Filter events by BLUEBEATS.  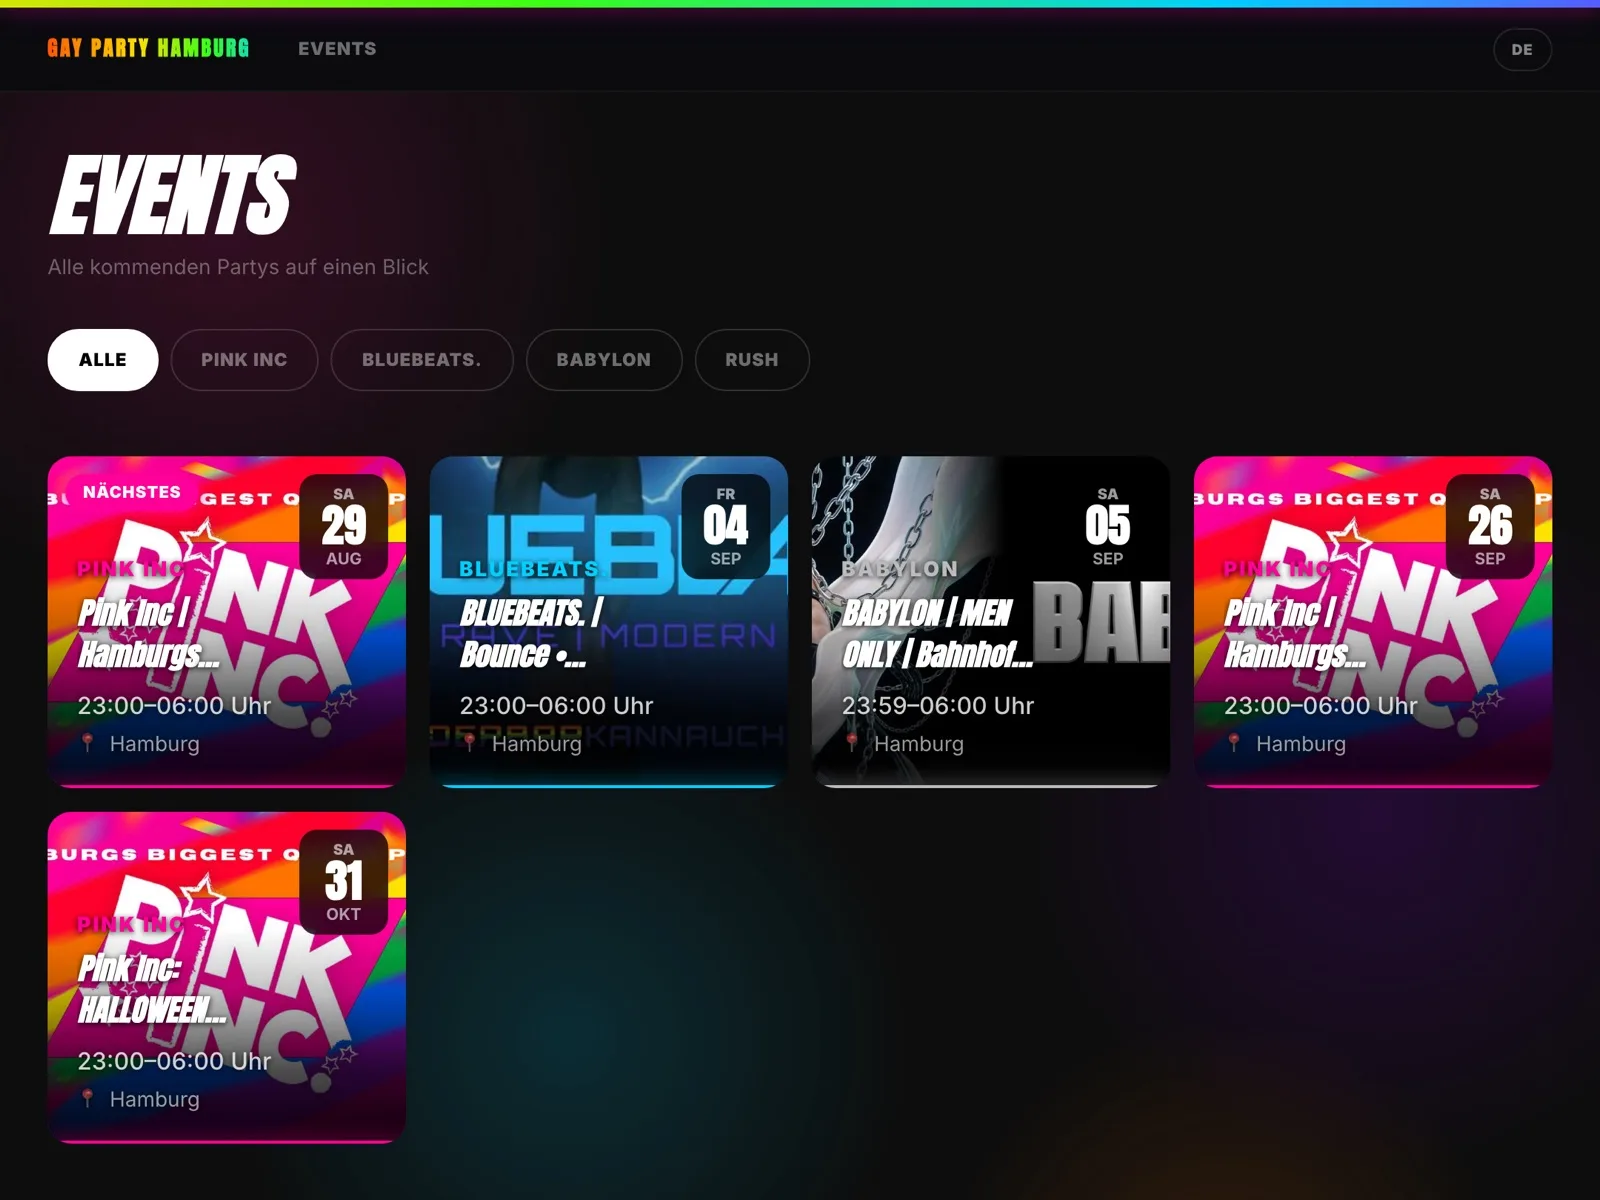click(421, 360)
